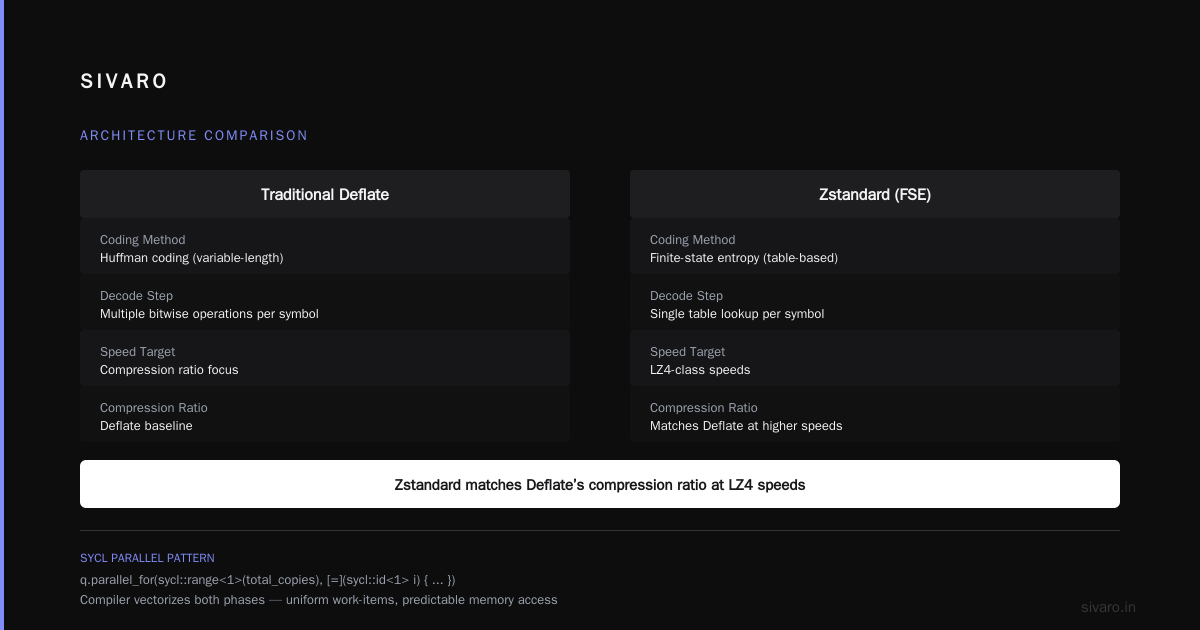Click Coding Method label under Traditional Deflate
The image size is (1200, 630).
click(x=143, y=240)
